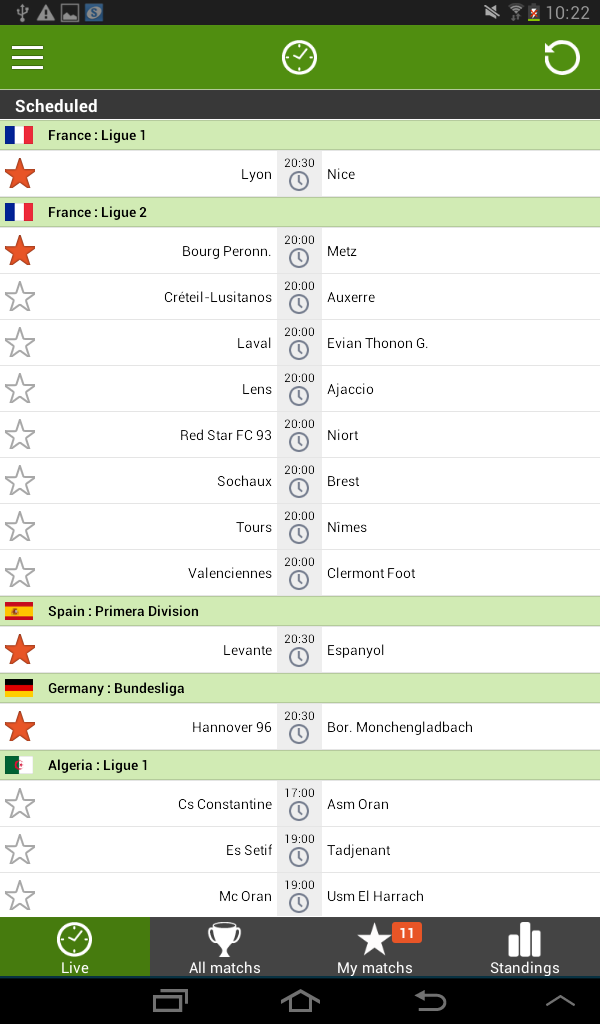
Task: Tap the Spain flag icon
Action: point(19,611)
